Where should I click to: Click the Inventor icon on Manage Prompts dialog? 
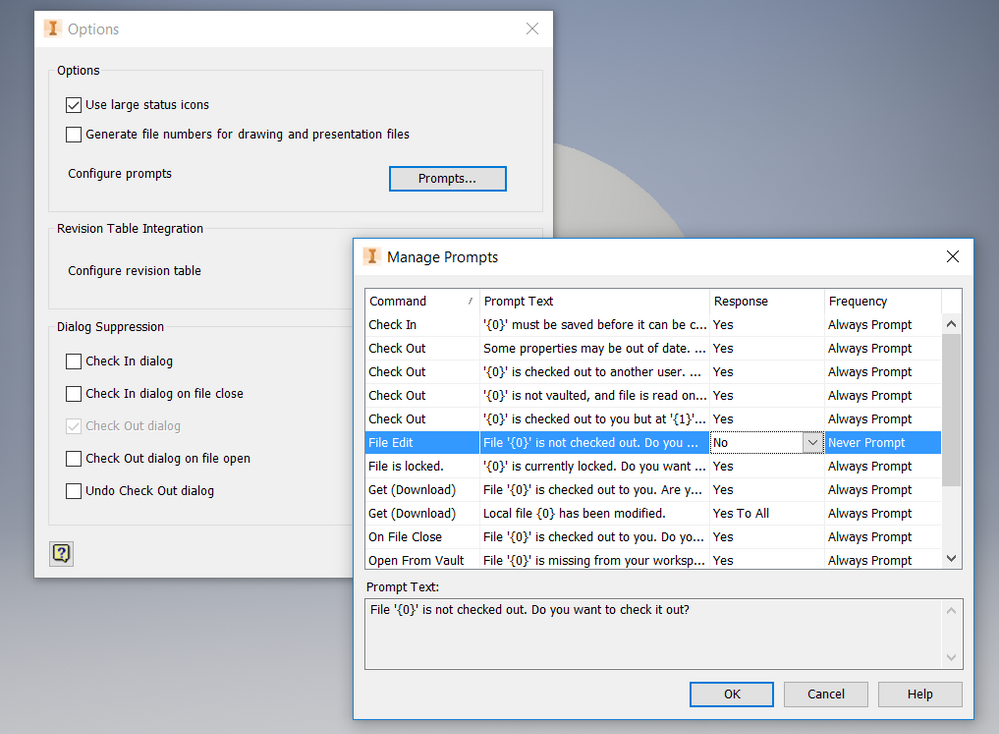[x=371, y=257]
